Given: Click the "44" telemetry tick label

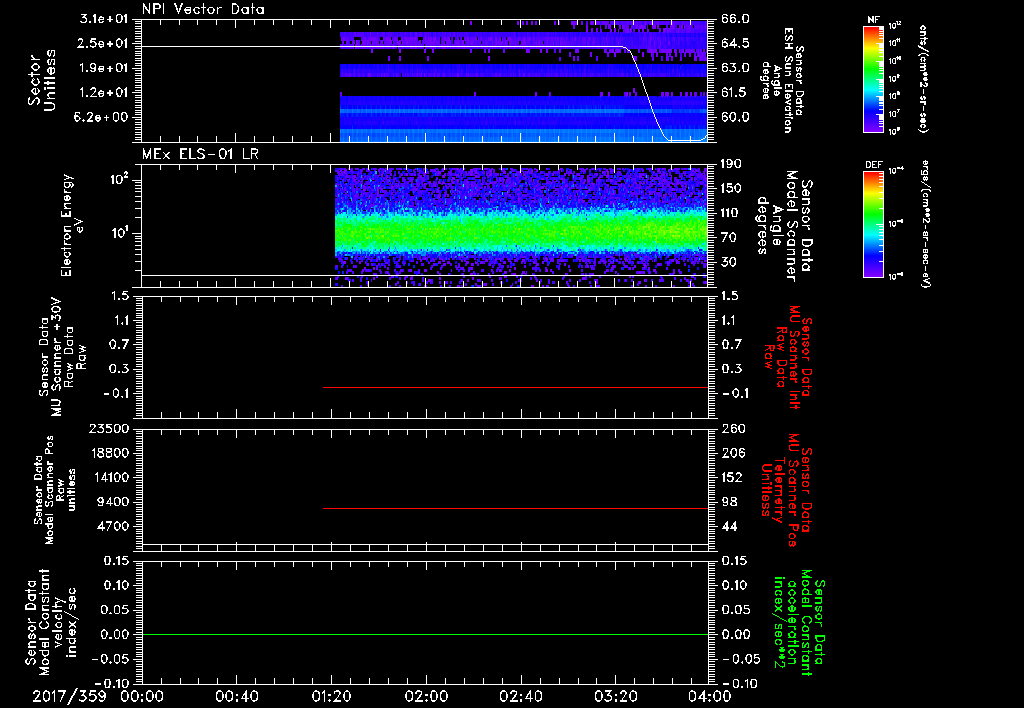Looking at the screenshot, I should (x=728, y=526).
